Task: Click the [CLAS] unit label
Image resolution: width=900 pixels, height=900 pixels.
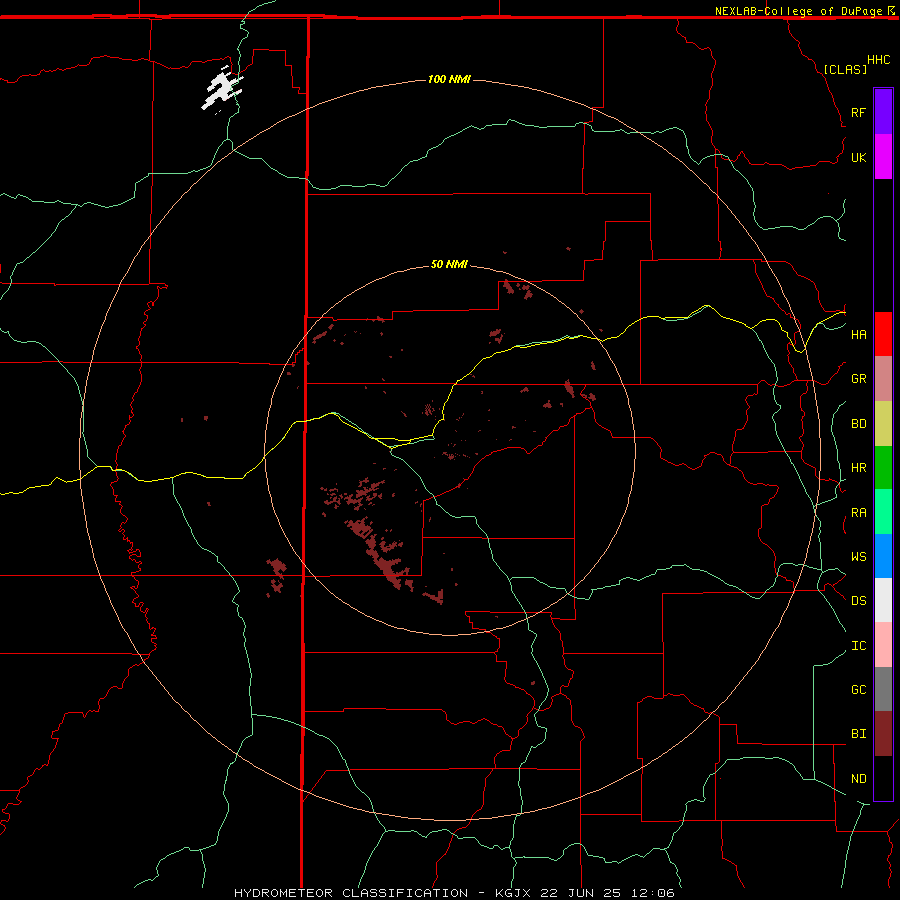Action: click(x=845, y=69)
